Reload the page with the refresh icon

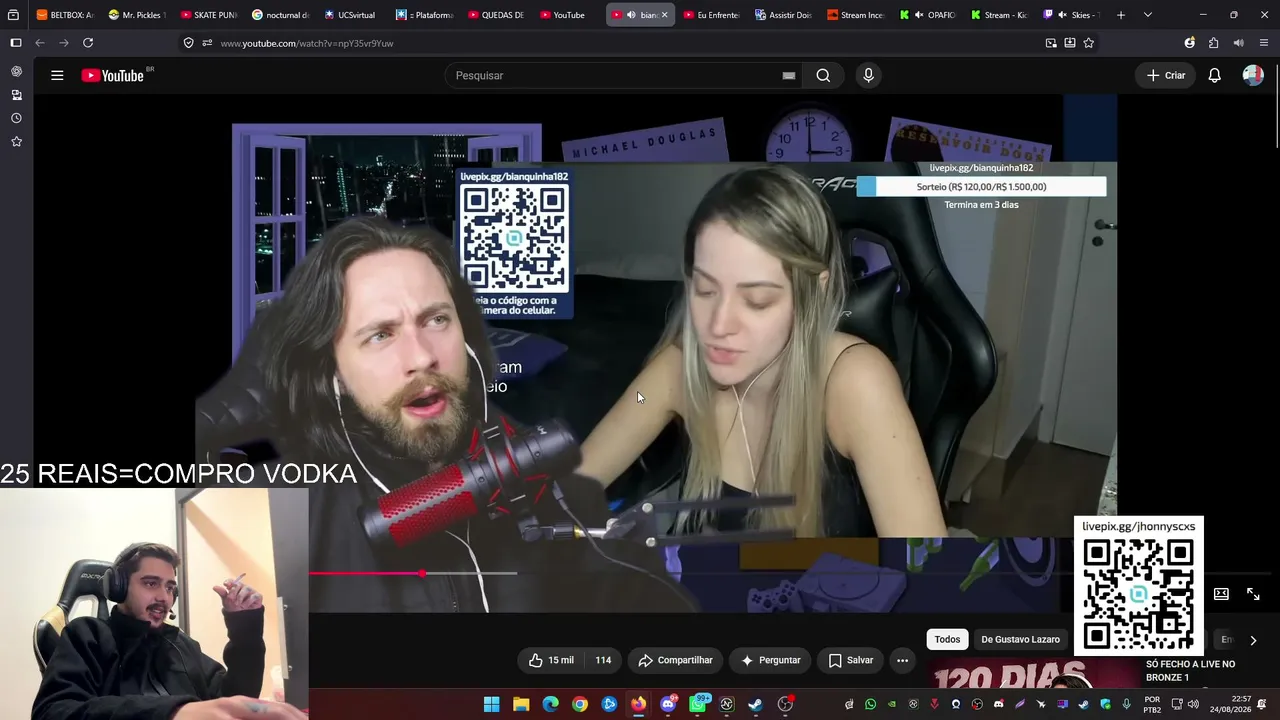(88, 43)
